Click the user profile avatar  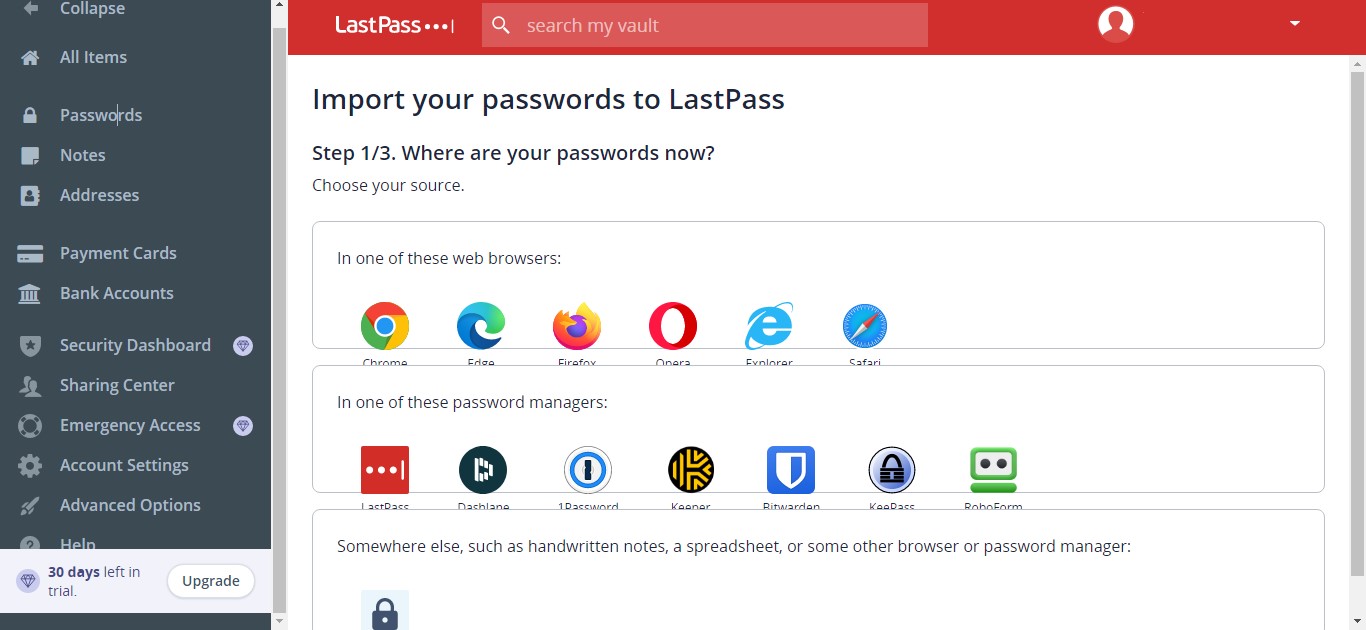[1116, 24]
